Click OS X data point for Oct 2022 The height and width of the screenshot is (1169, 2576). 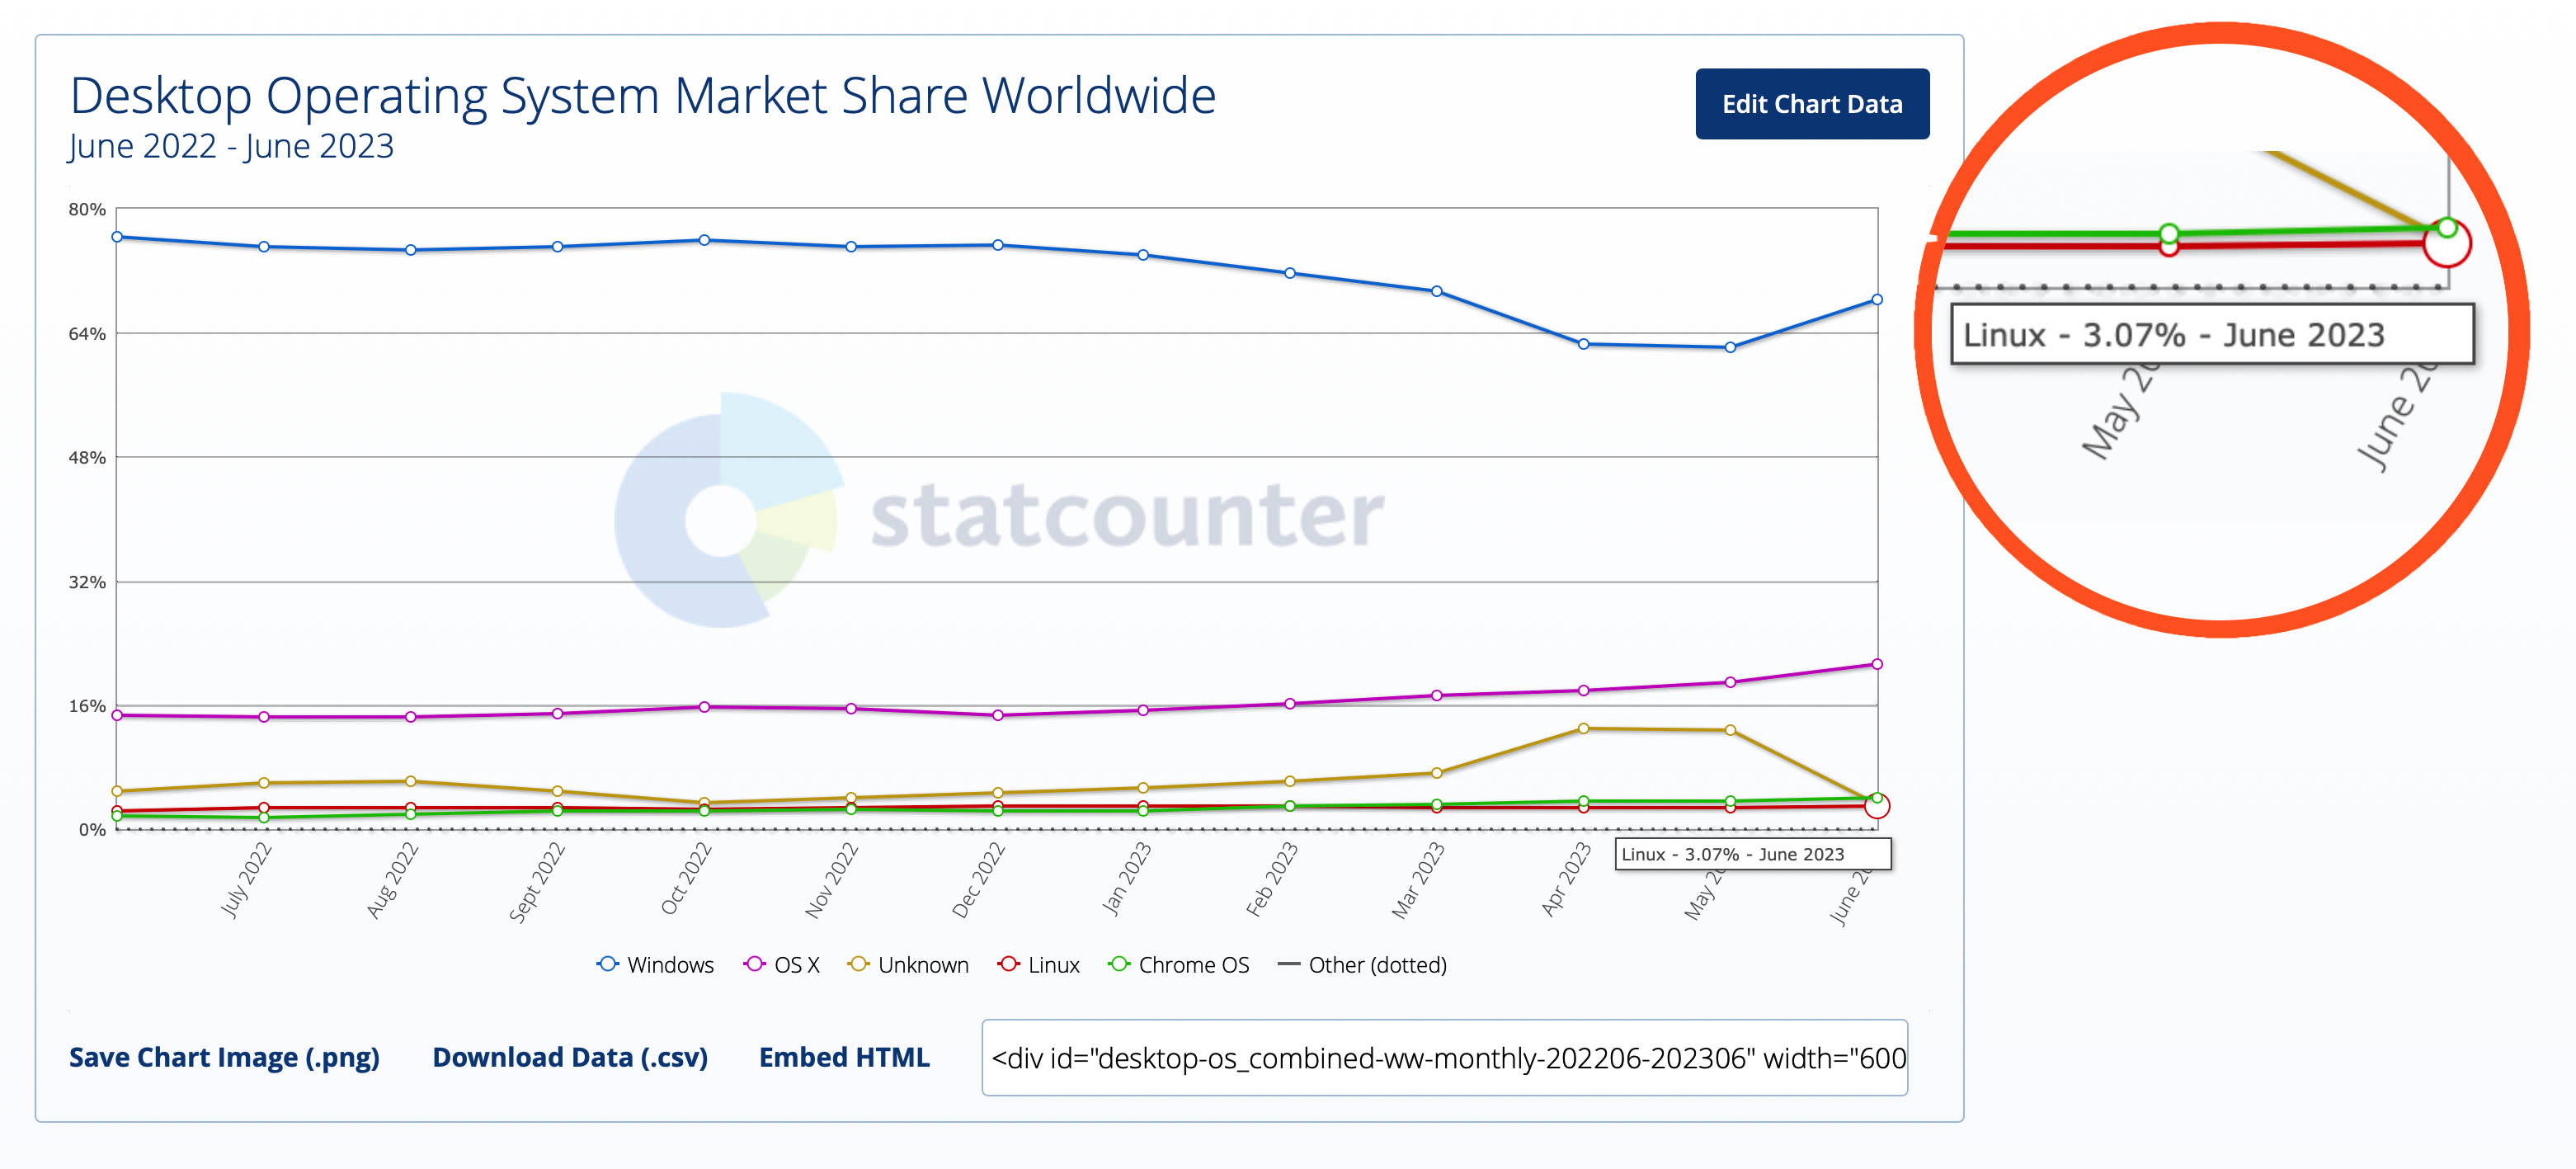coord(704,707)
